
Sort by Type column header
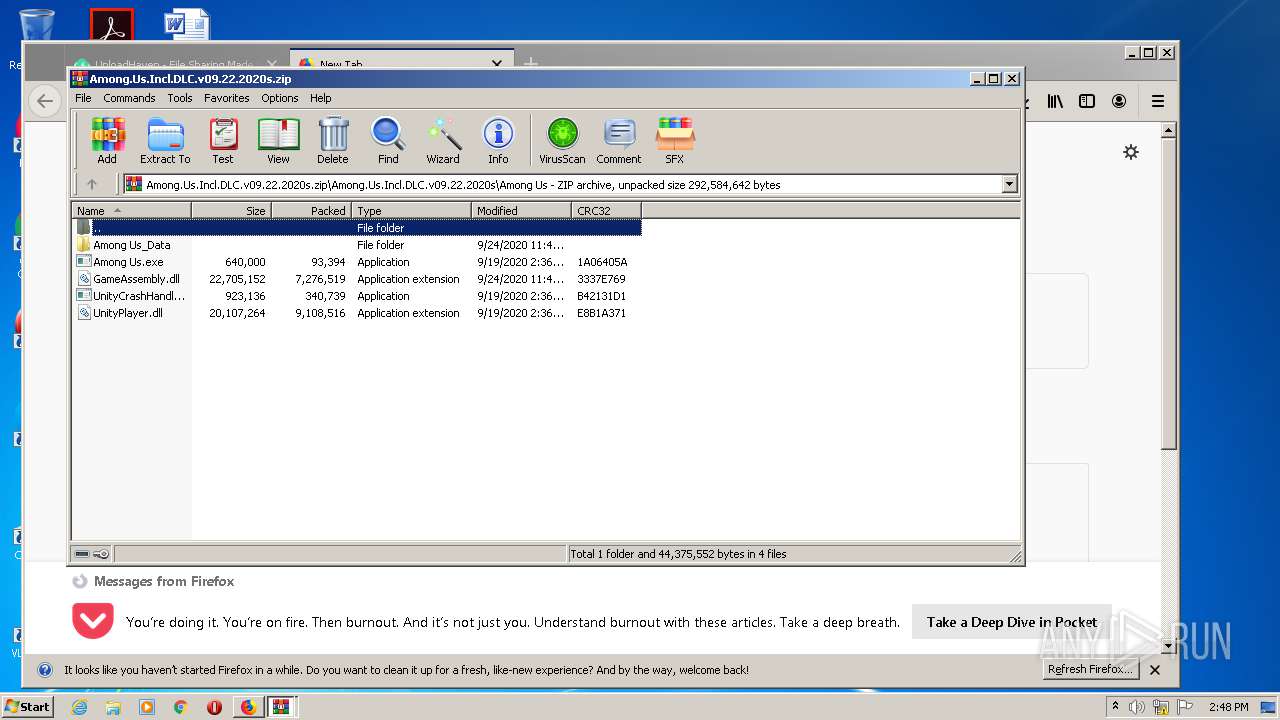click(x=411, y=210)
